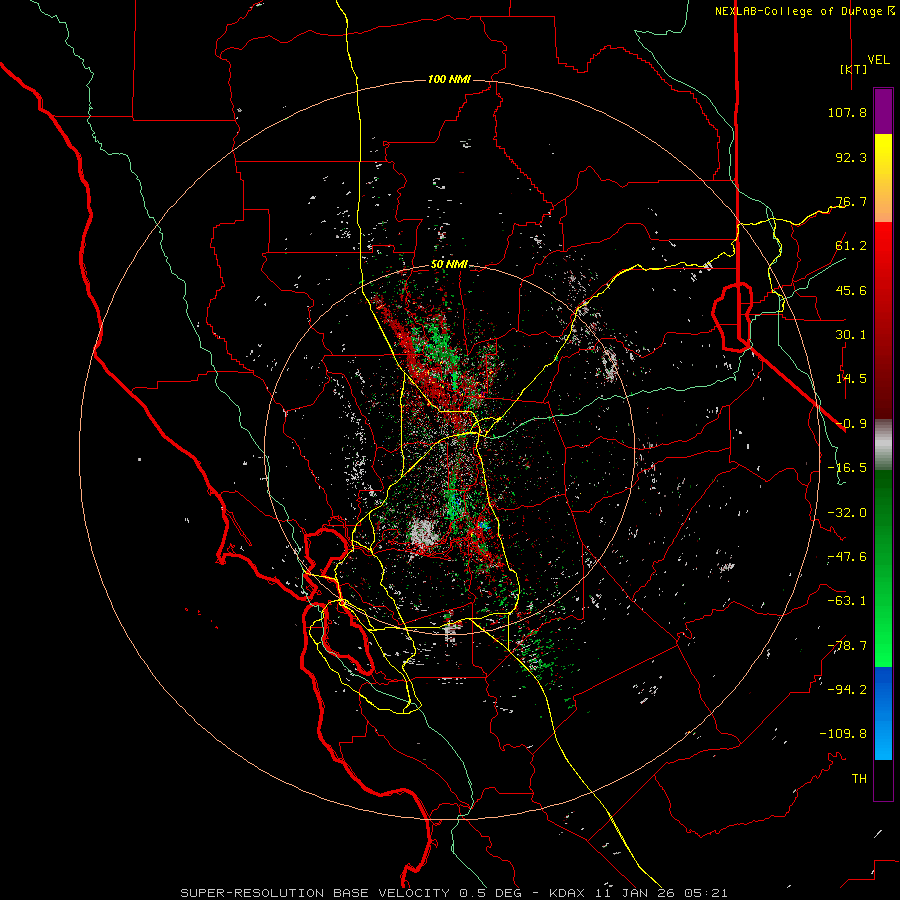
Task: Select the 92.3 scale value
Action: coord(851,157)
